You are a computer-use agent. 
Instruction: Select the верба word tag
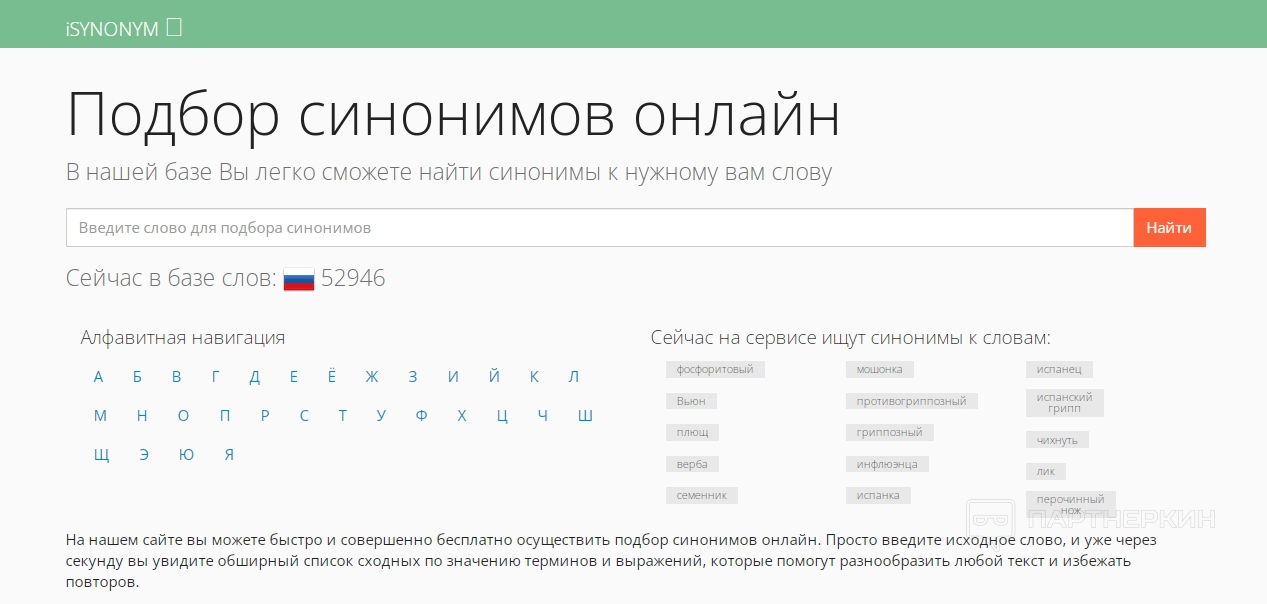click(692, 464)
